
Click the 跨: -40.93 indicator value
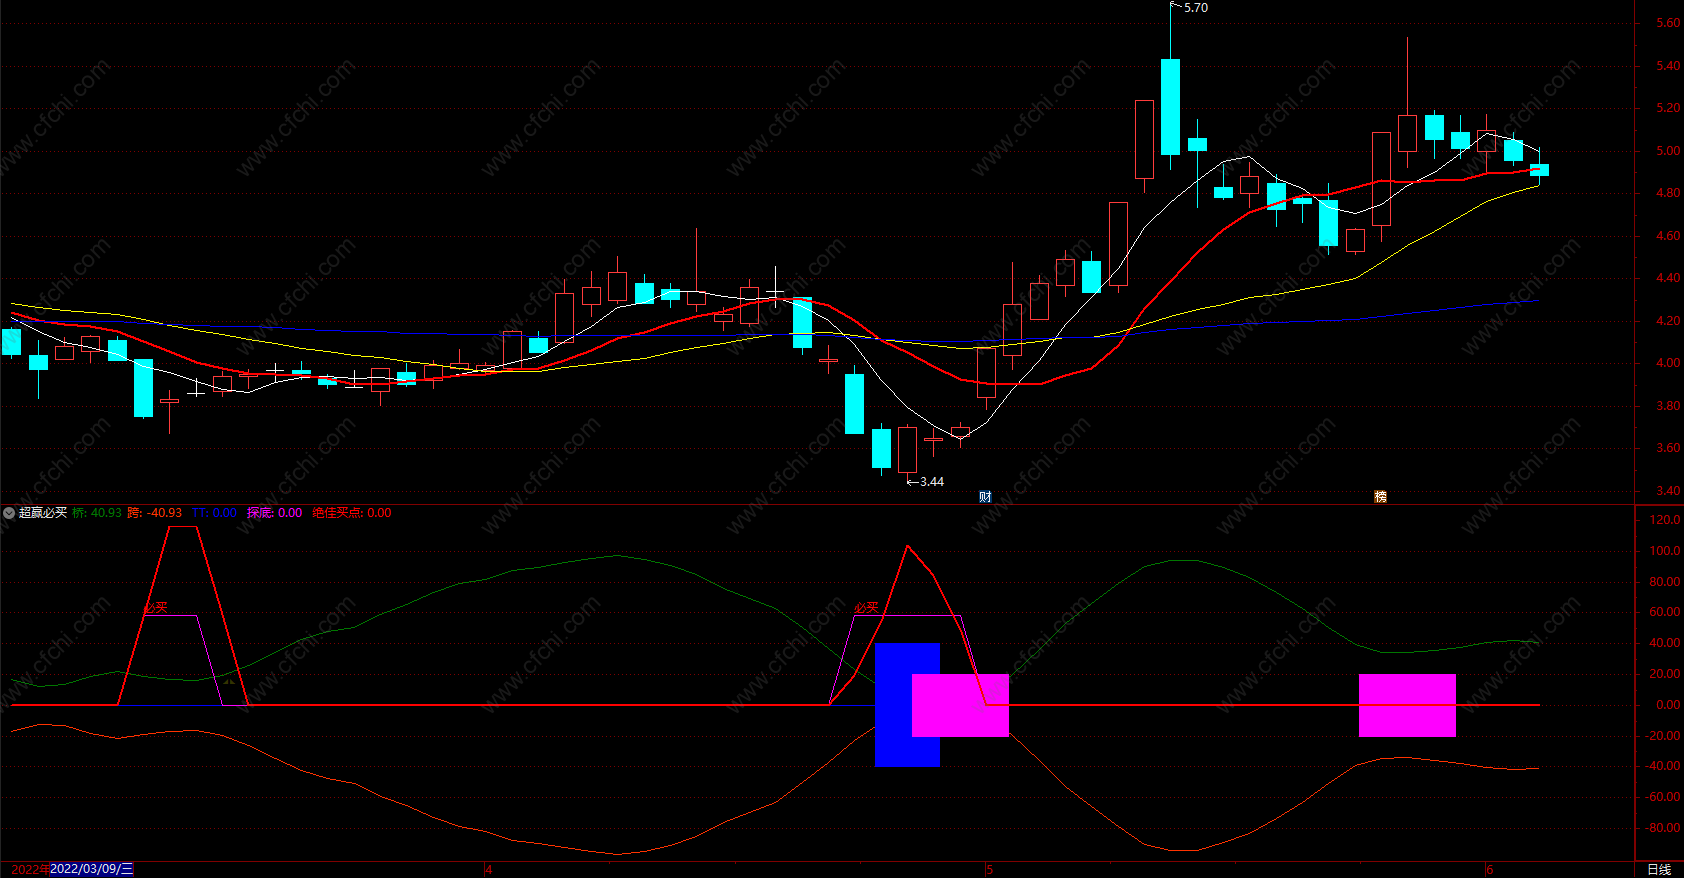coord(155,513)
